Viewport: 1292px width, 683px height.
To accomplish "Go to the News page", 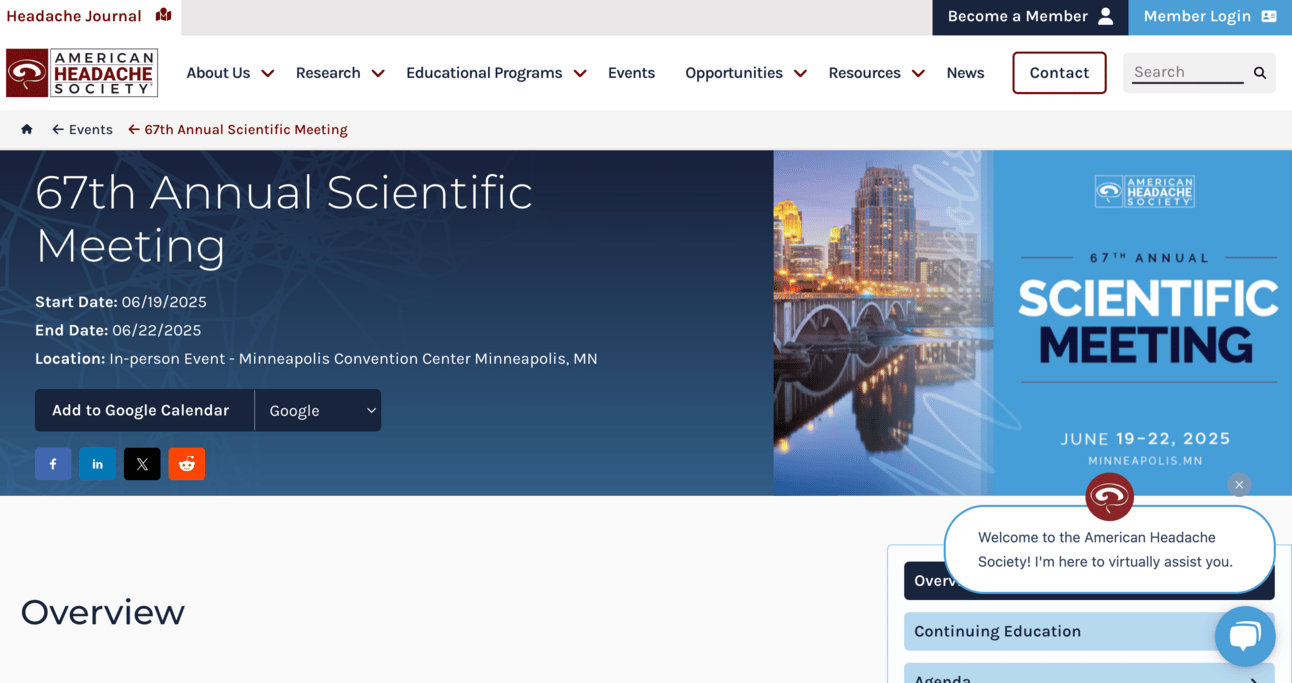I will [965, 73].
